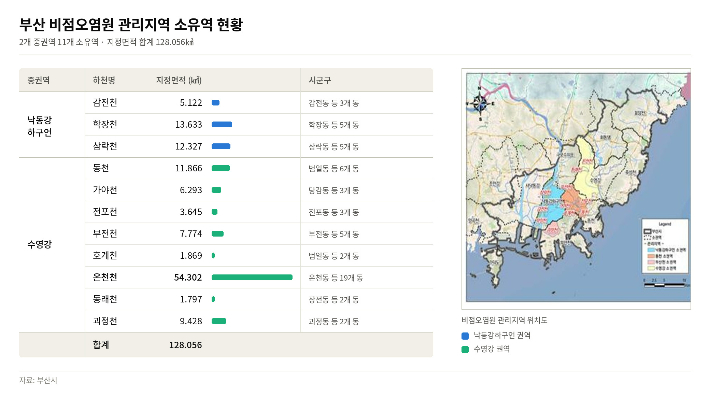Screen dimensions: 710x399
Task: Click the 13.633 area value
Action: point(188,125)
